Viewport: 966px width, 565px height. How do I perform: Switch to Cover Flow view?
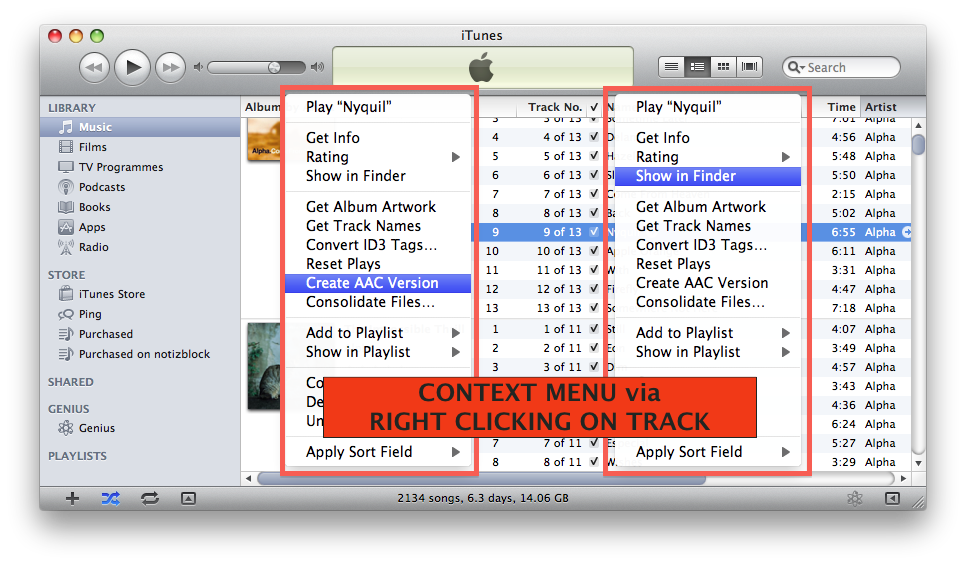[749, 67]
